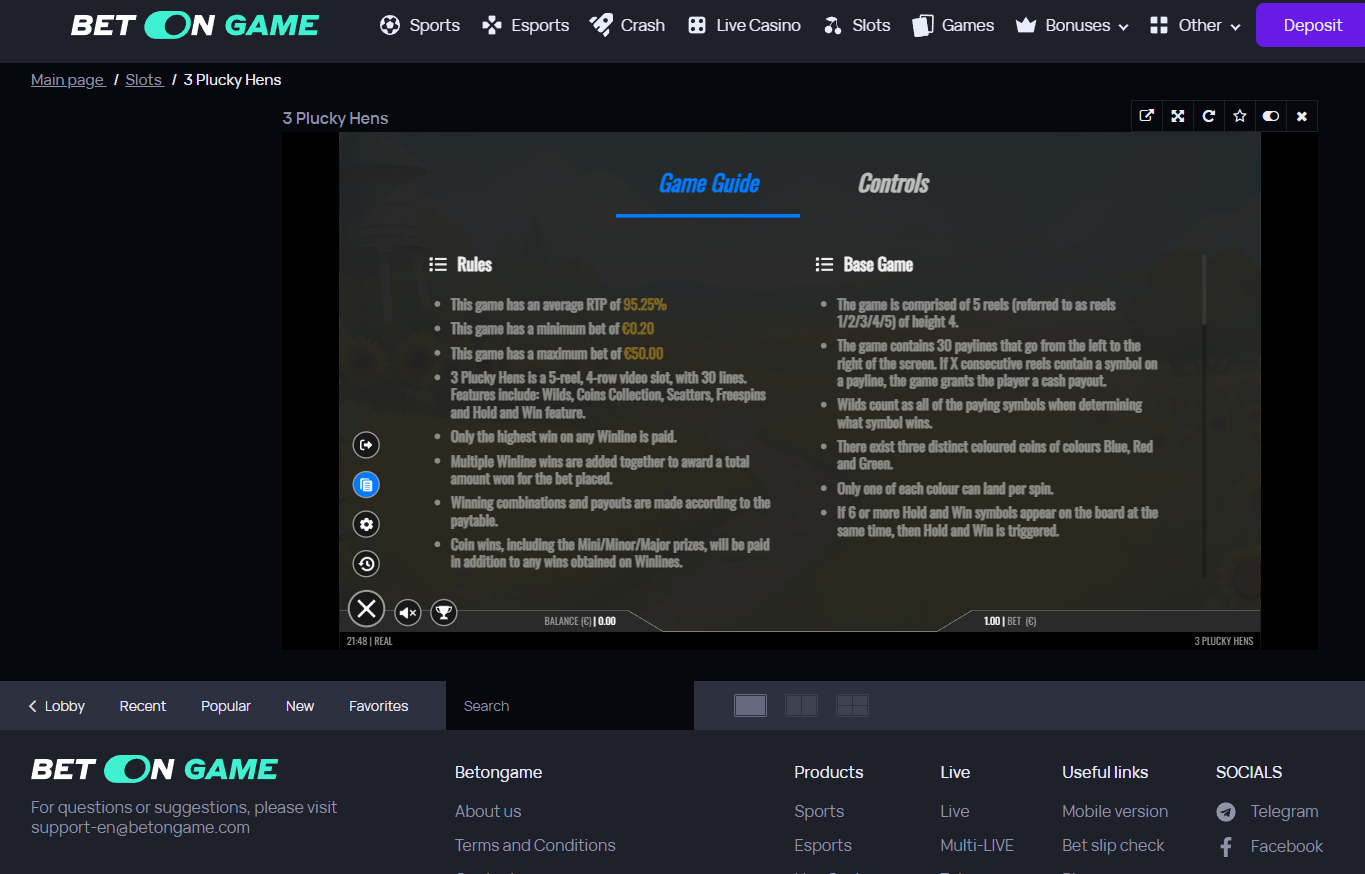Click the 21:48 | REAL status text

coord(370,641)
